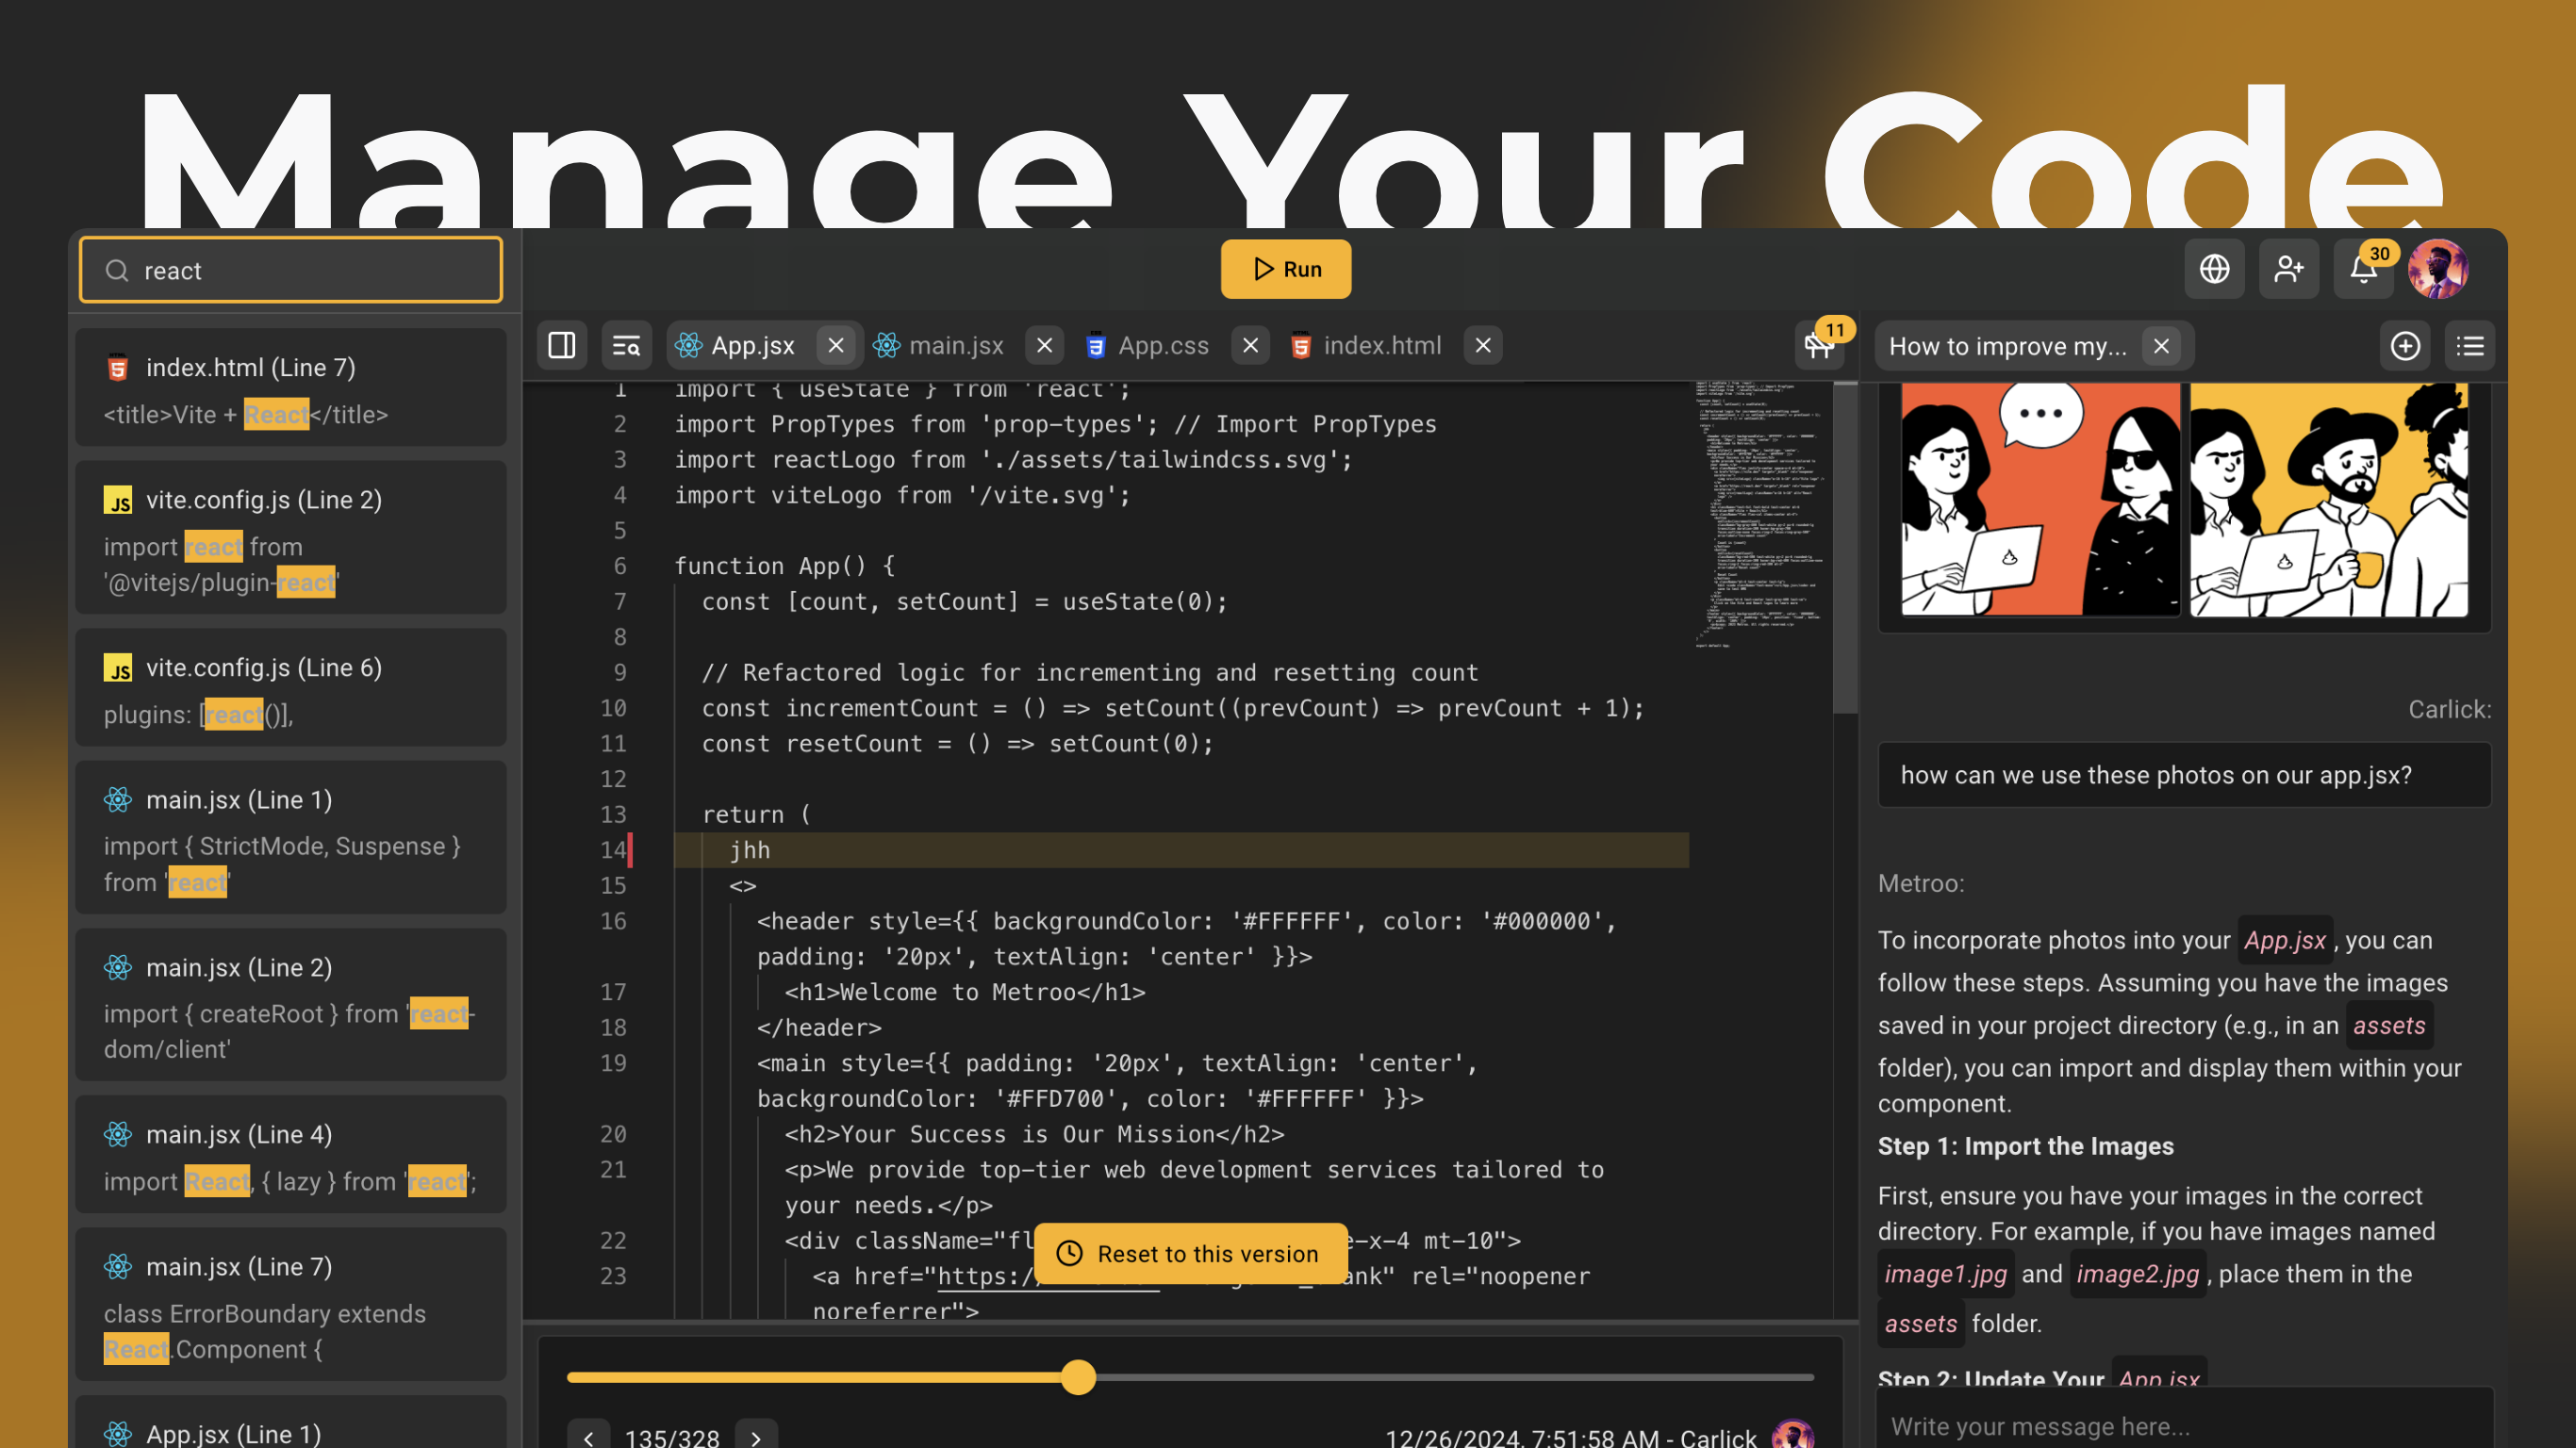Click the App.jsx code tag in Metroo reply
This screenshot has height=1448, width=2576.
pyautogui.click(x=2285, y=940)
